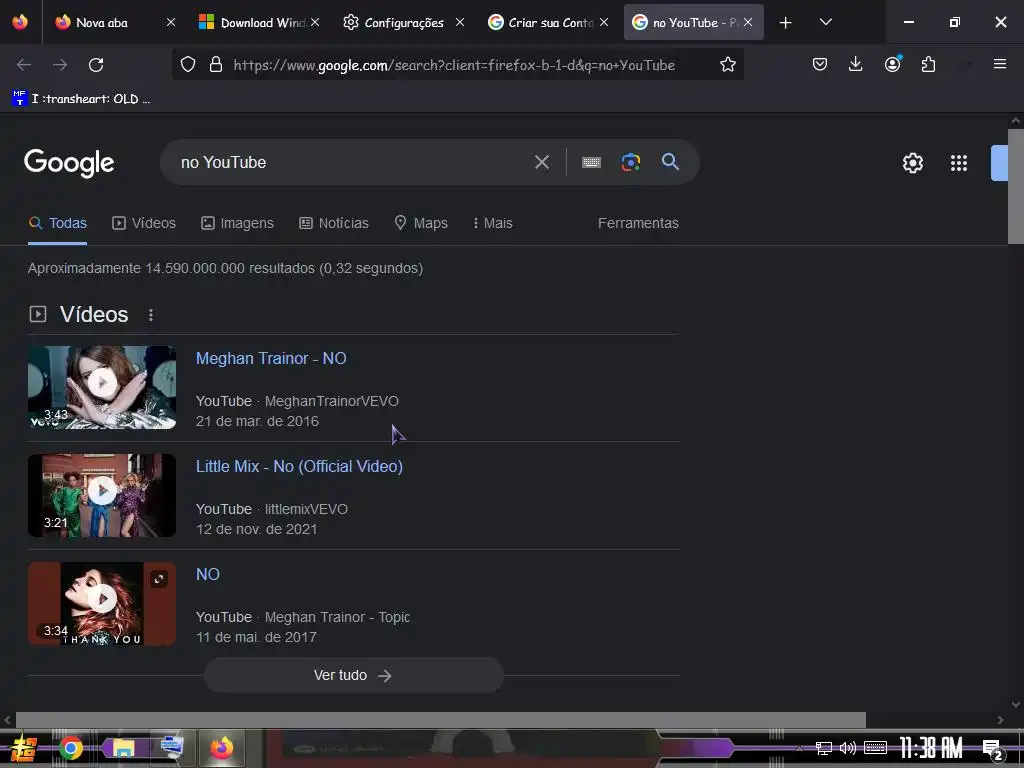Open the I :transheart: OLD bookmark
This screenshot has height=768, width=1024.
[81, 99]
